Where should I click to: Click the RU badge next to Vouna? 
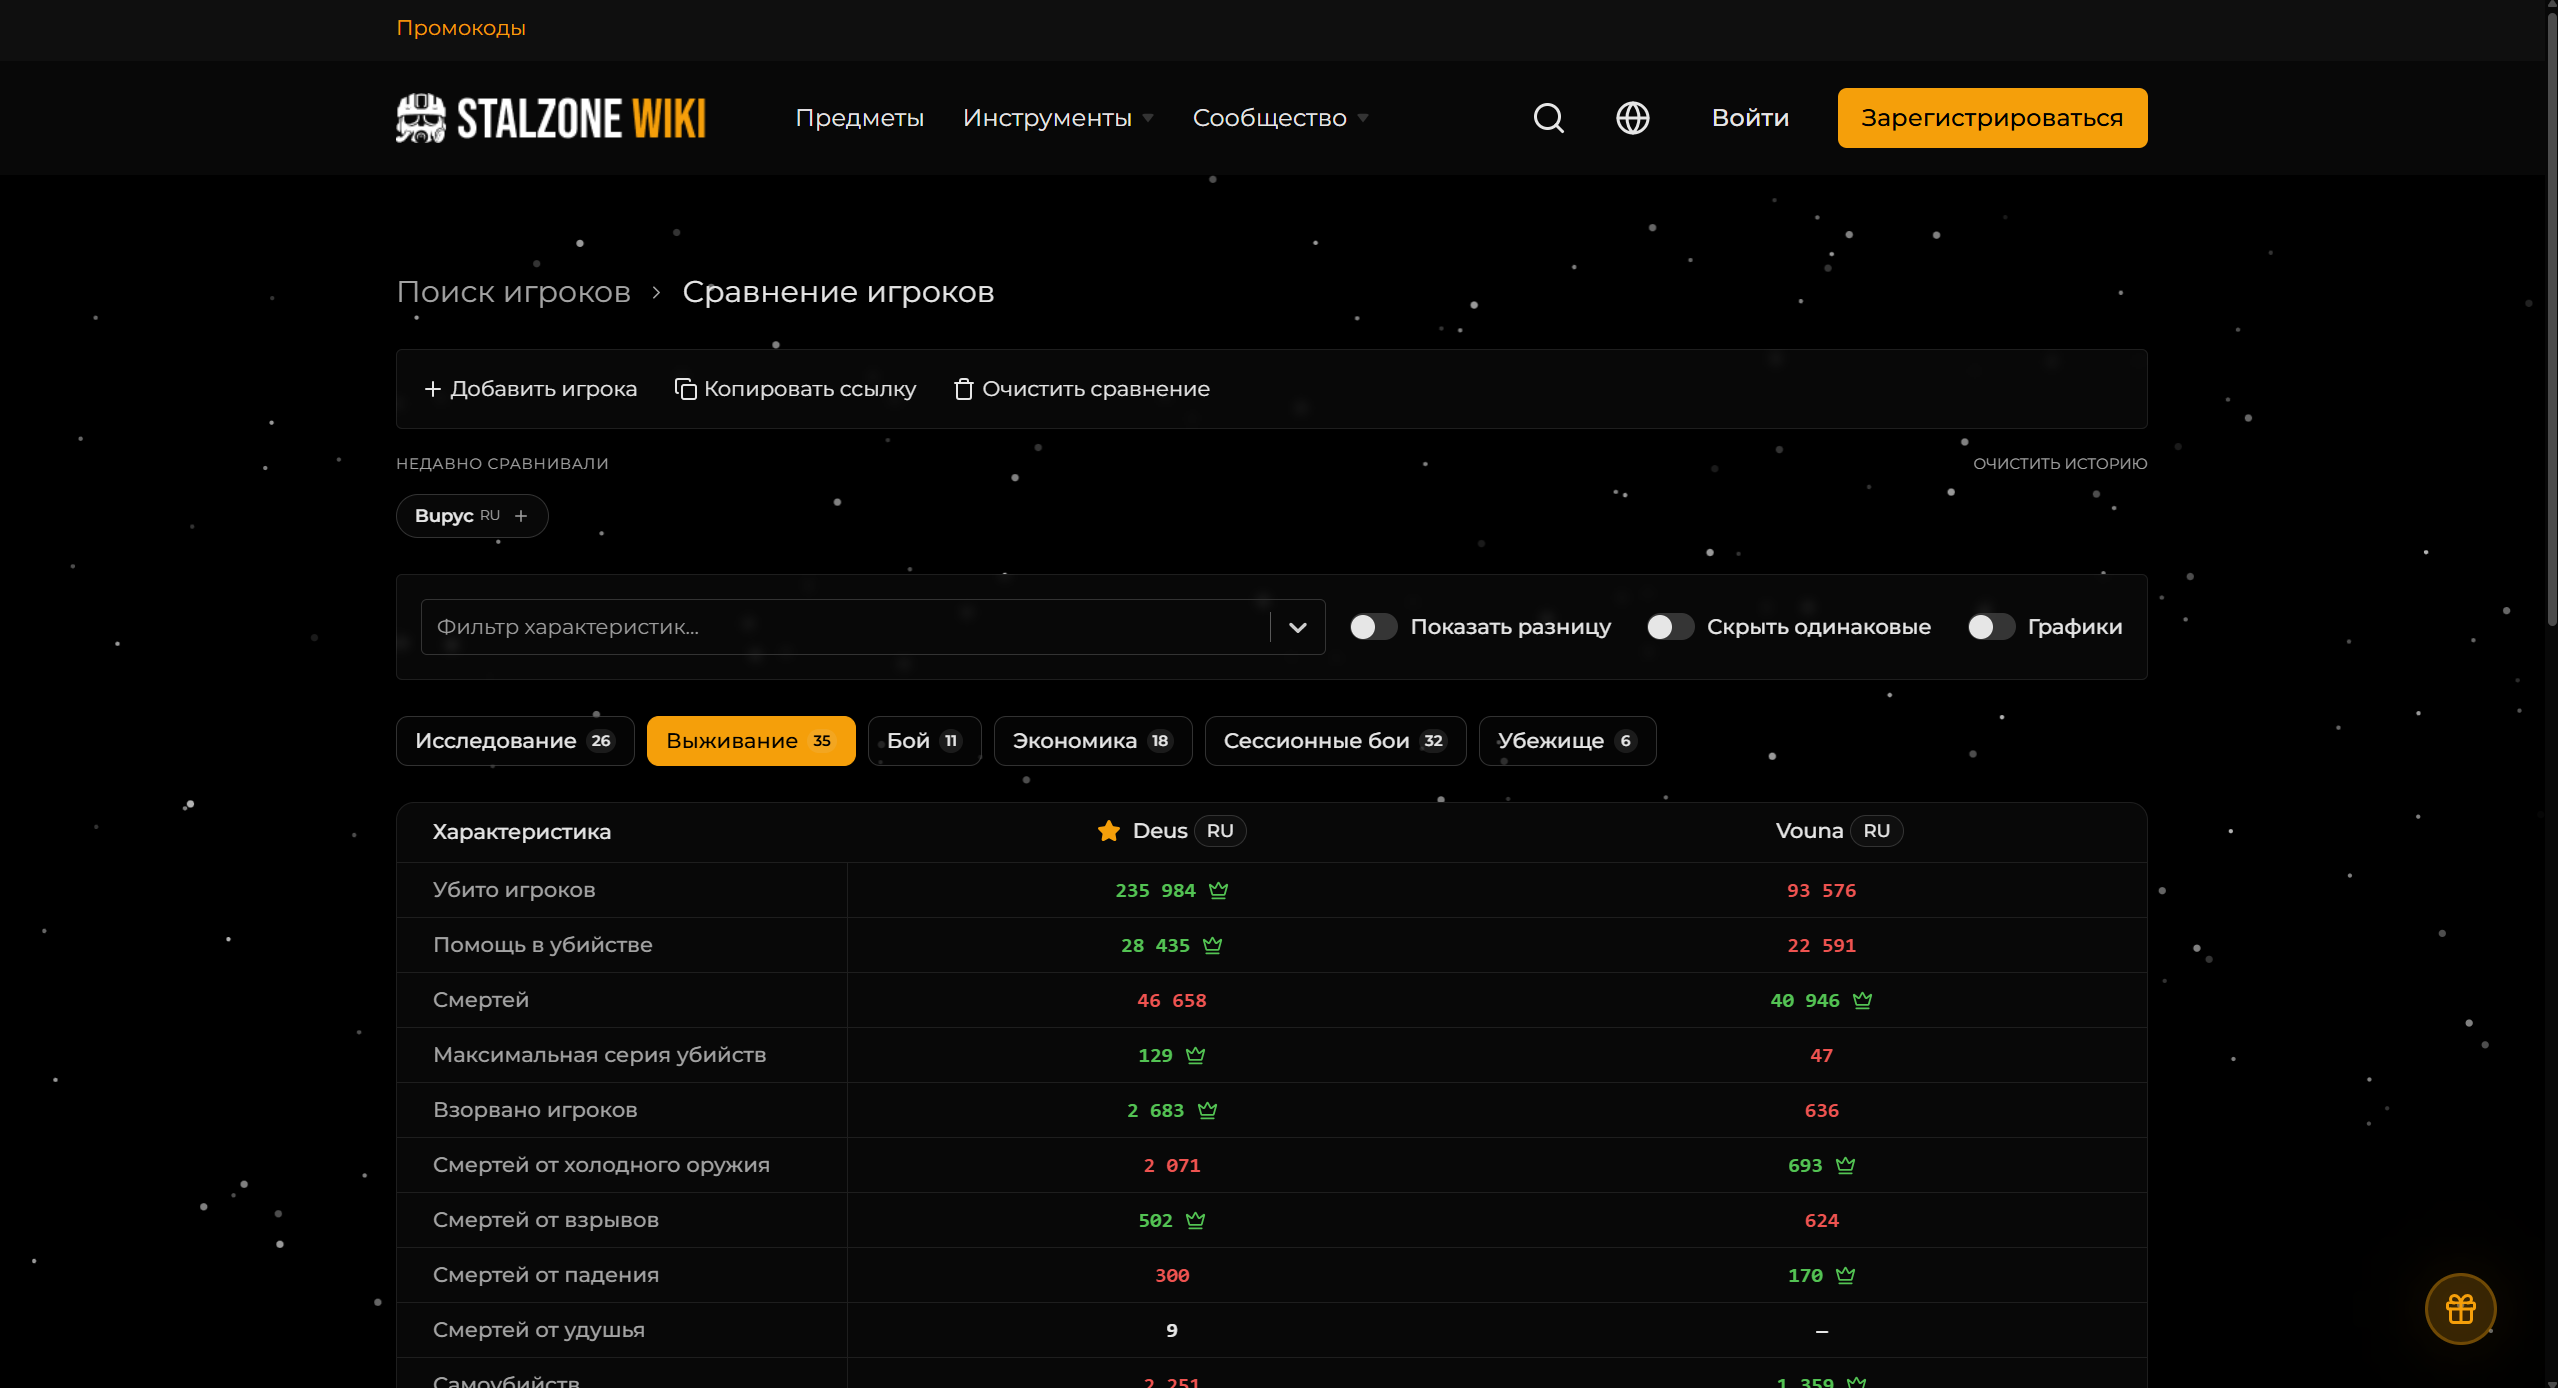pos(1876,831)
